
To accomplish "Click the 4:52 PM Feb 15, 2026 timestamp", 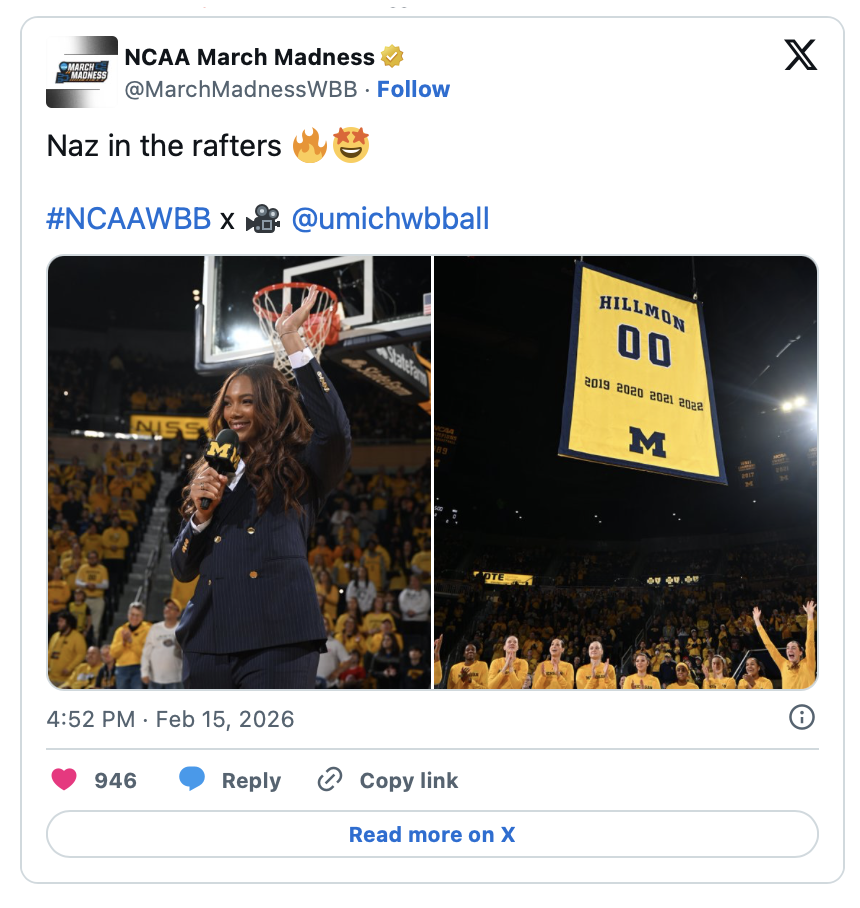I will click(170, 719).
